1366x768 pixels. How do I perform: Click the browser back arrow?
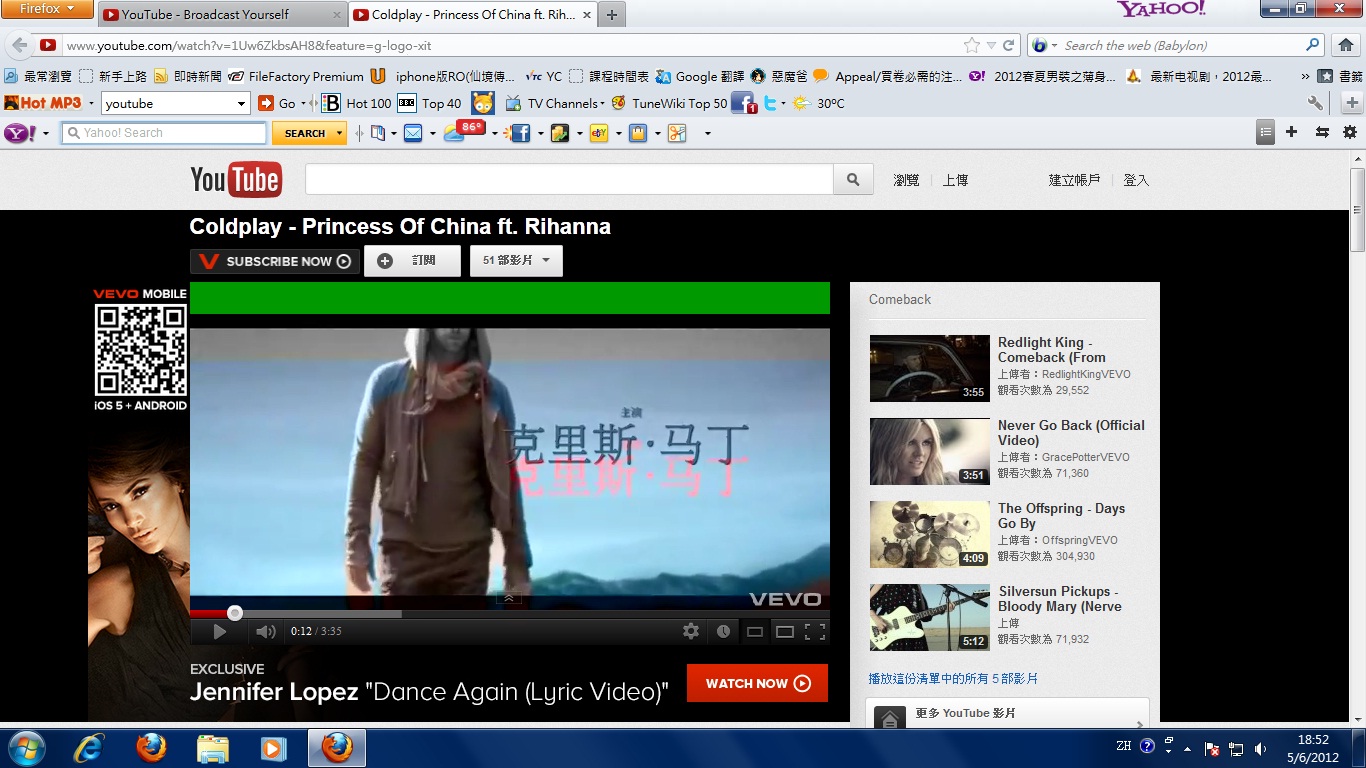click(18, 45)
